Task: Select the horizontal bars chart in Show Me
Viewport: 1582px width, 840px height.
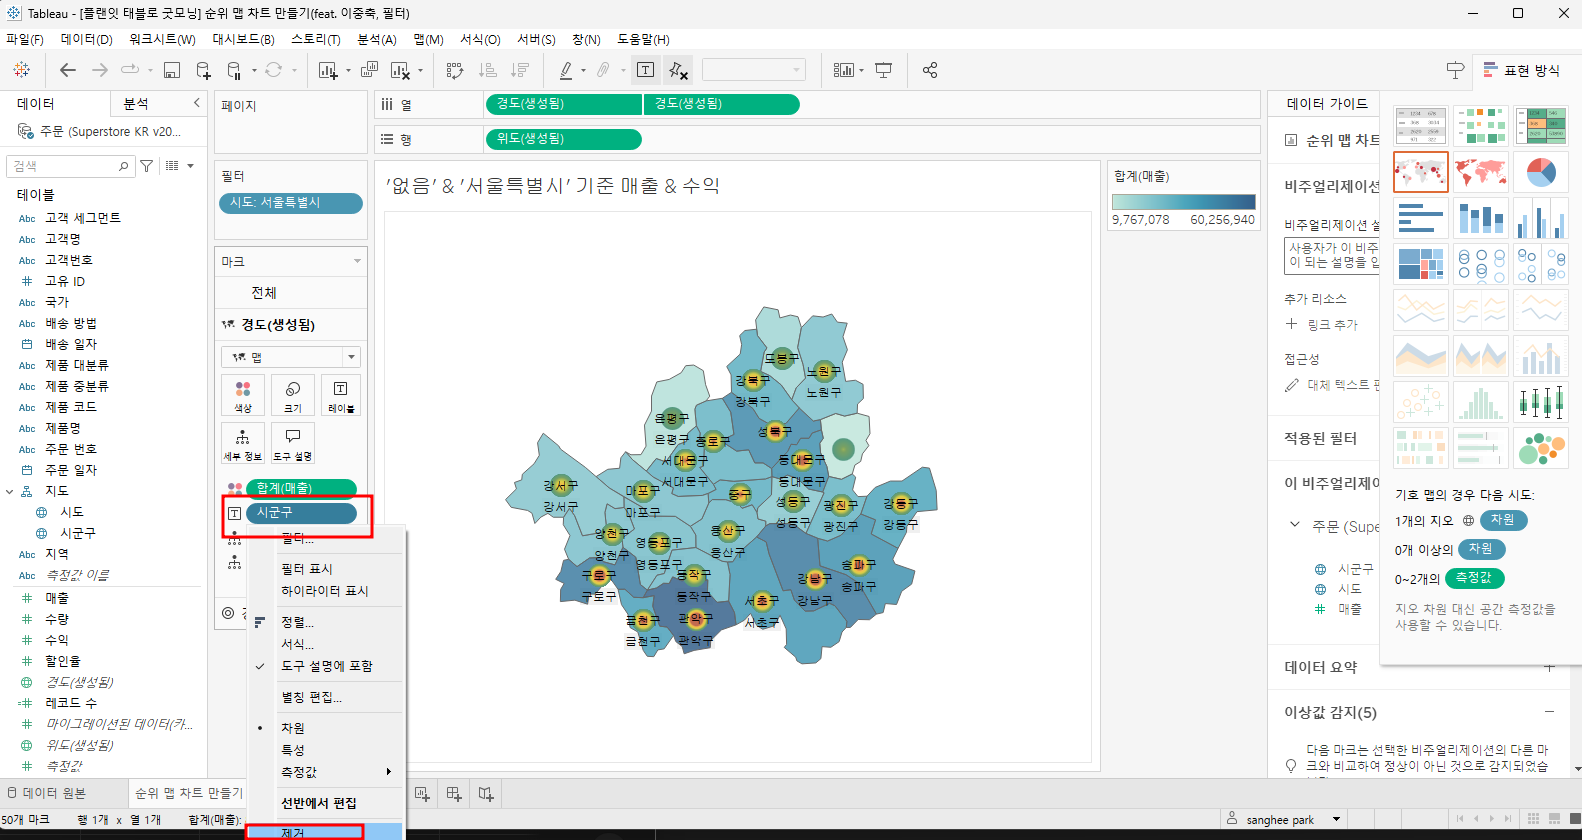Action: pyautogui.click(x=1420, y=218)
